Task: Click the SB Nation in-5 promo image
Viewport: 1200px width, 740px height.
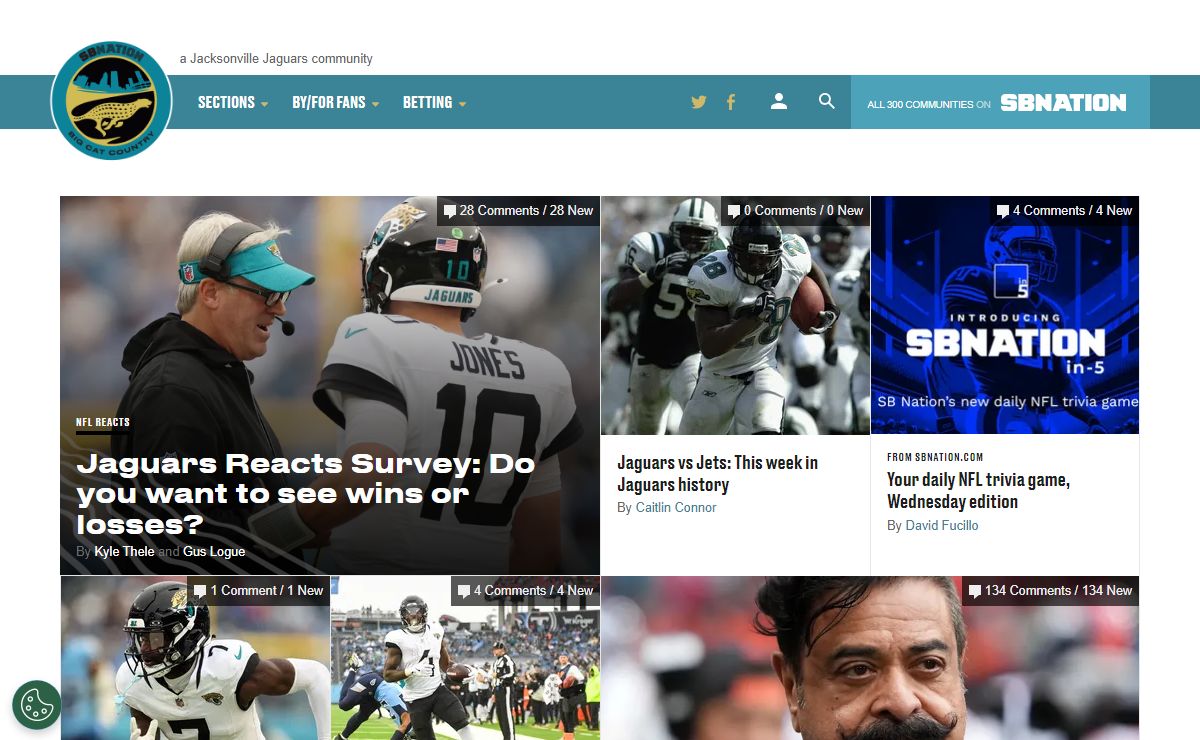Action: coord(1005,315)
